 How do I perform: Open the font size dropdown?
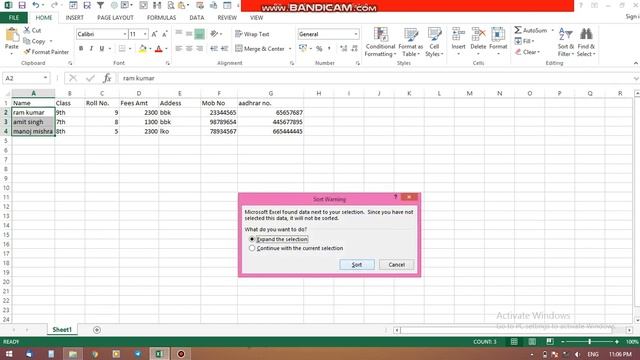(x=145, y=34)
